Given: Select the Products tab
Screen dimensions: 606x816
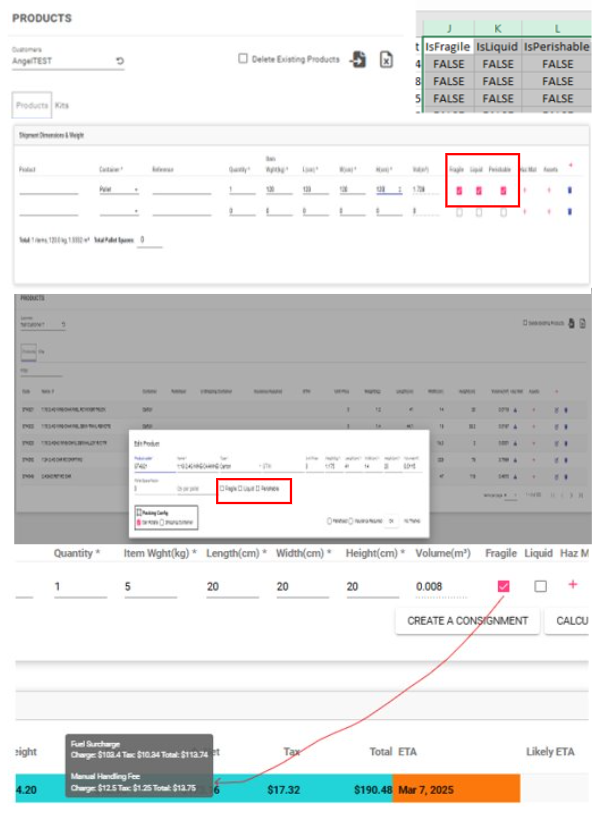Looking at the screenshot, I should (x=32, y=105).
